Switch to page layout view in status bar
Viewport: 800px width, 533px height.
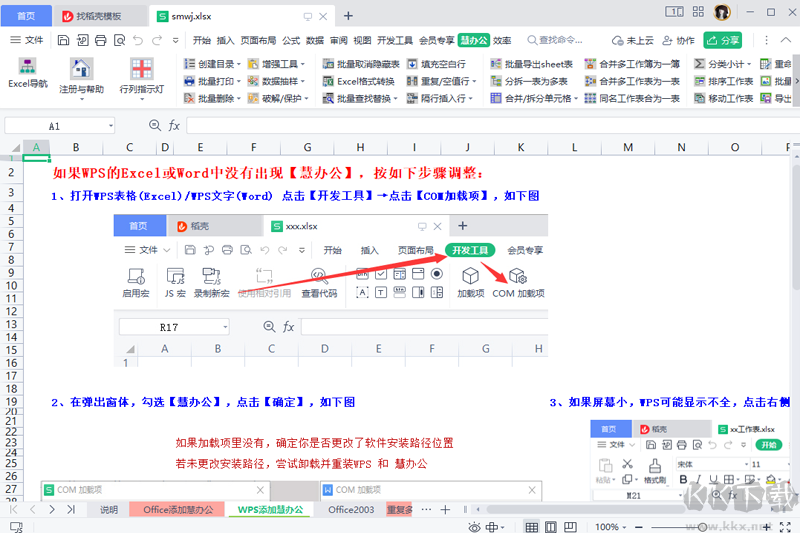[x=551, y=527]
